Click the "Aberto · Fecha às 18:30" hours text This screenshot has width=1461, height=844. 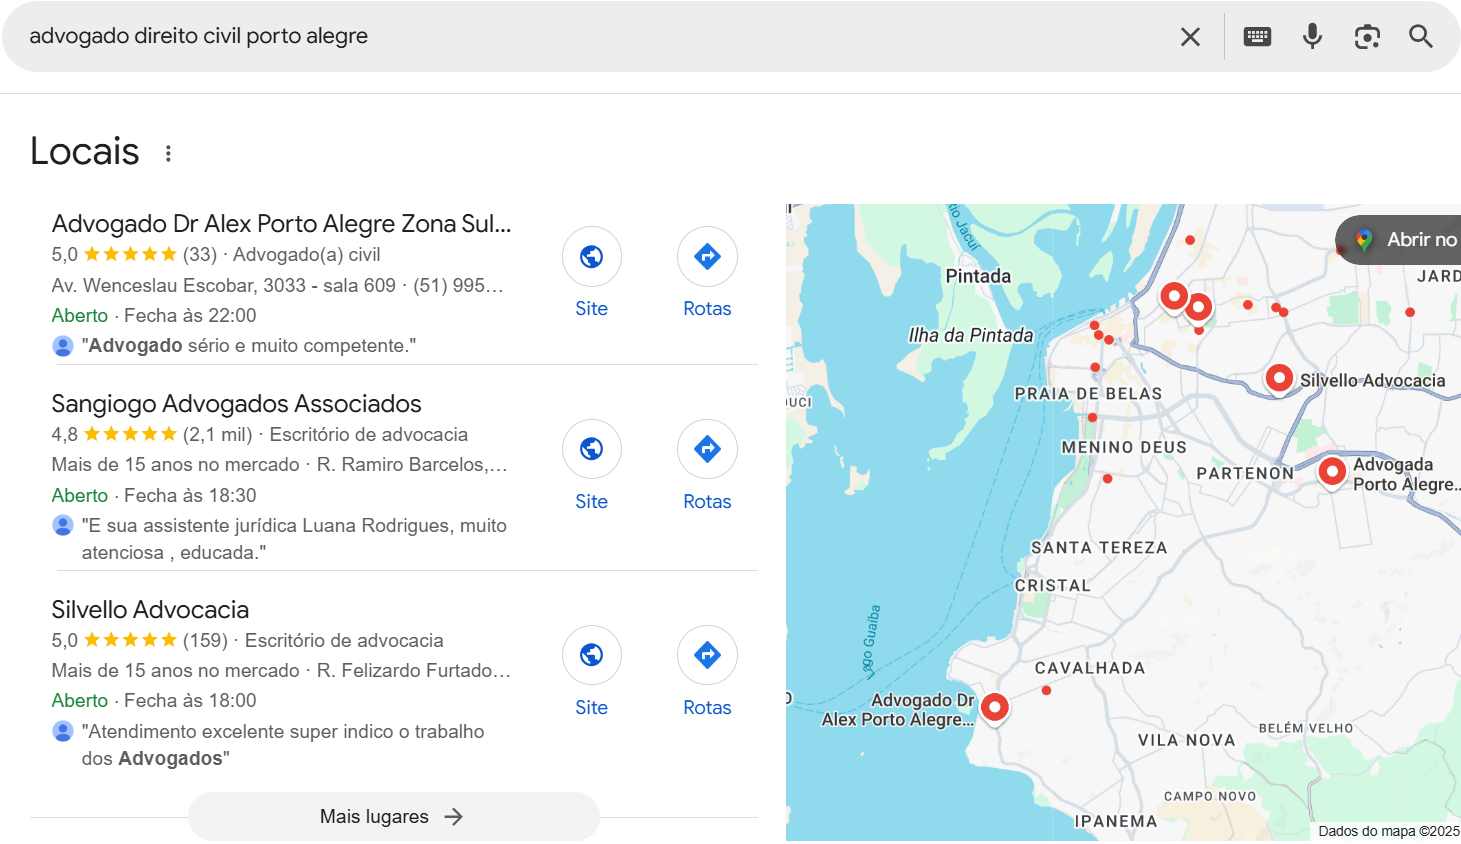[x=154, y=496]
